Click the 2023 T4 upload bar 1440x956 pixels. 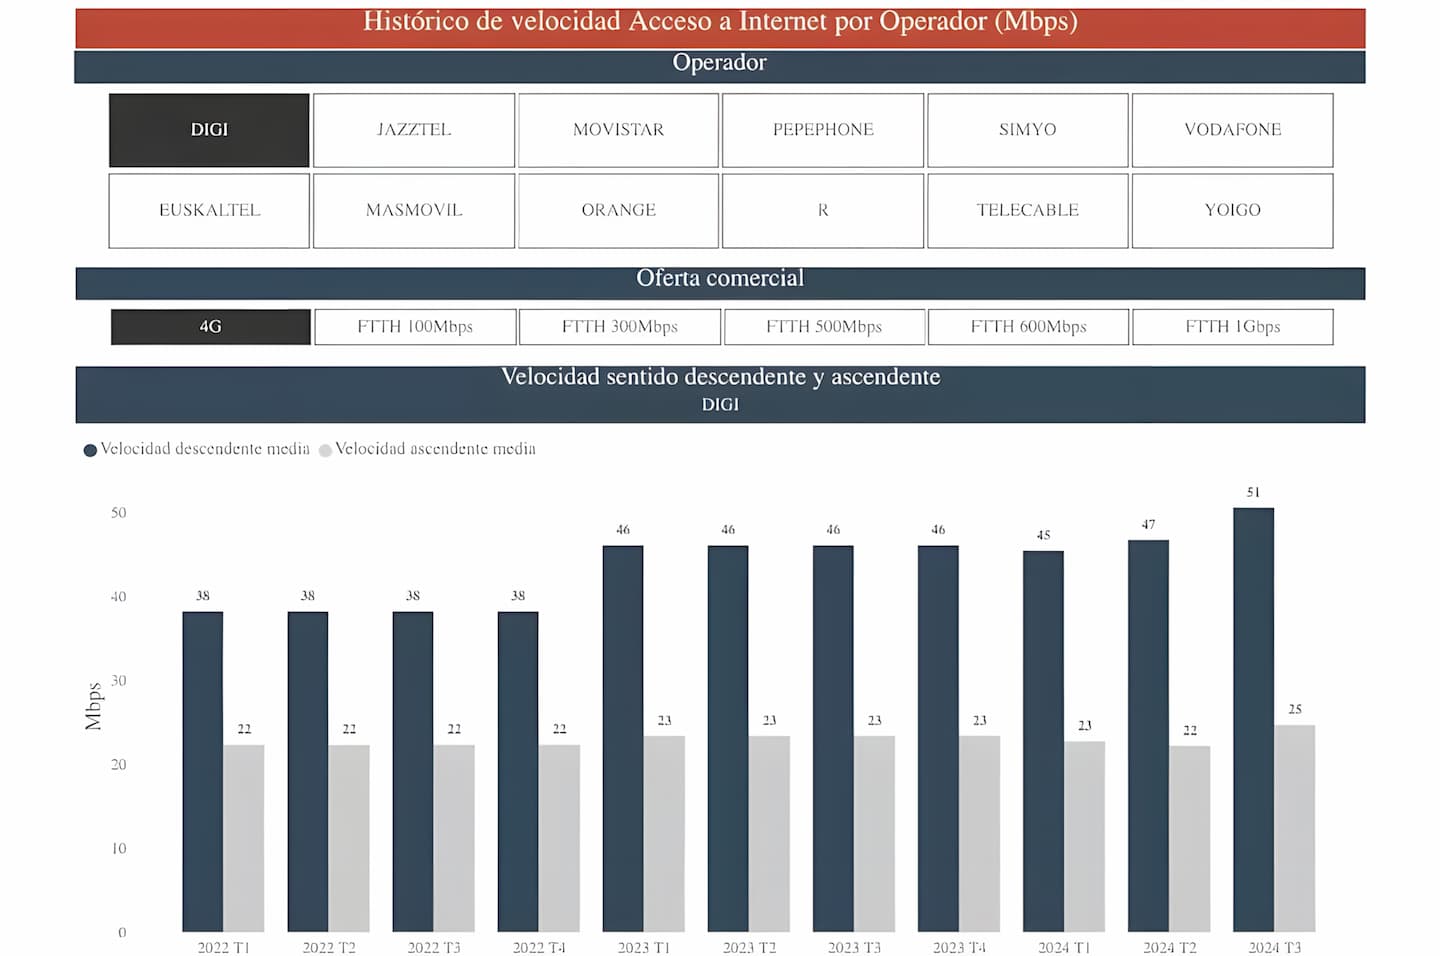click(979, 834)
